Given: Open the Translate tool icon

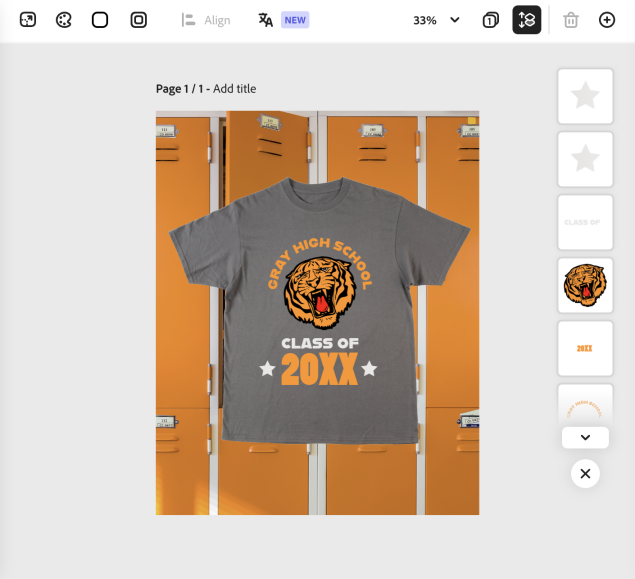Looking at the screenshot, I should tap(265, 20).
